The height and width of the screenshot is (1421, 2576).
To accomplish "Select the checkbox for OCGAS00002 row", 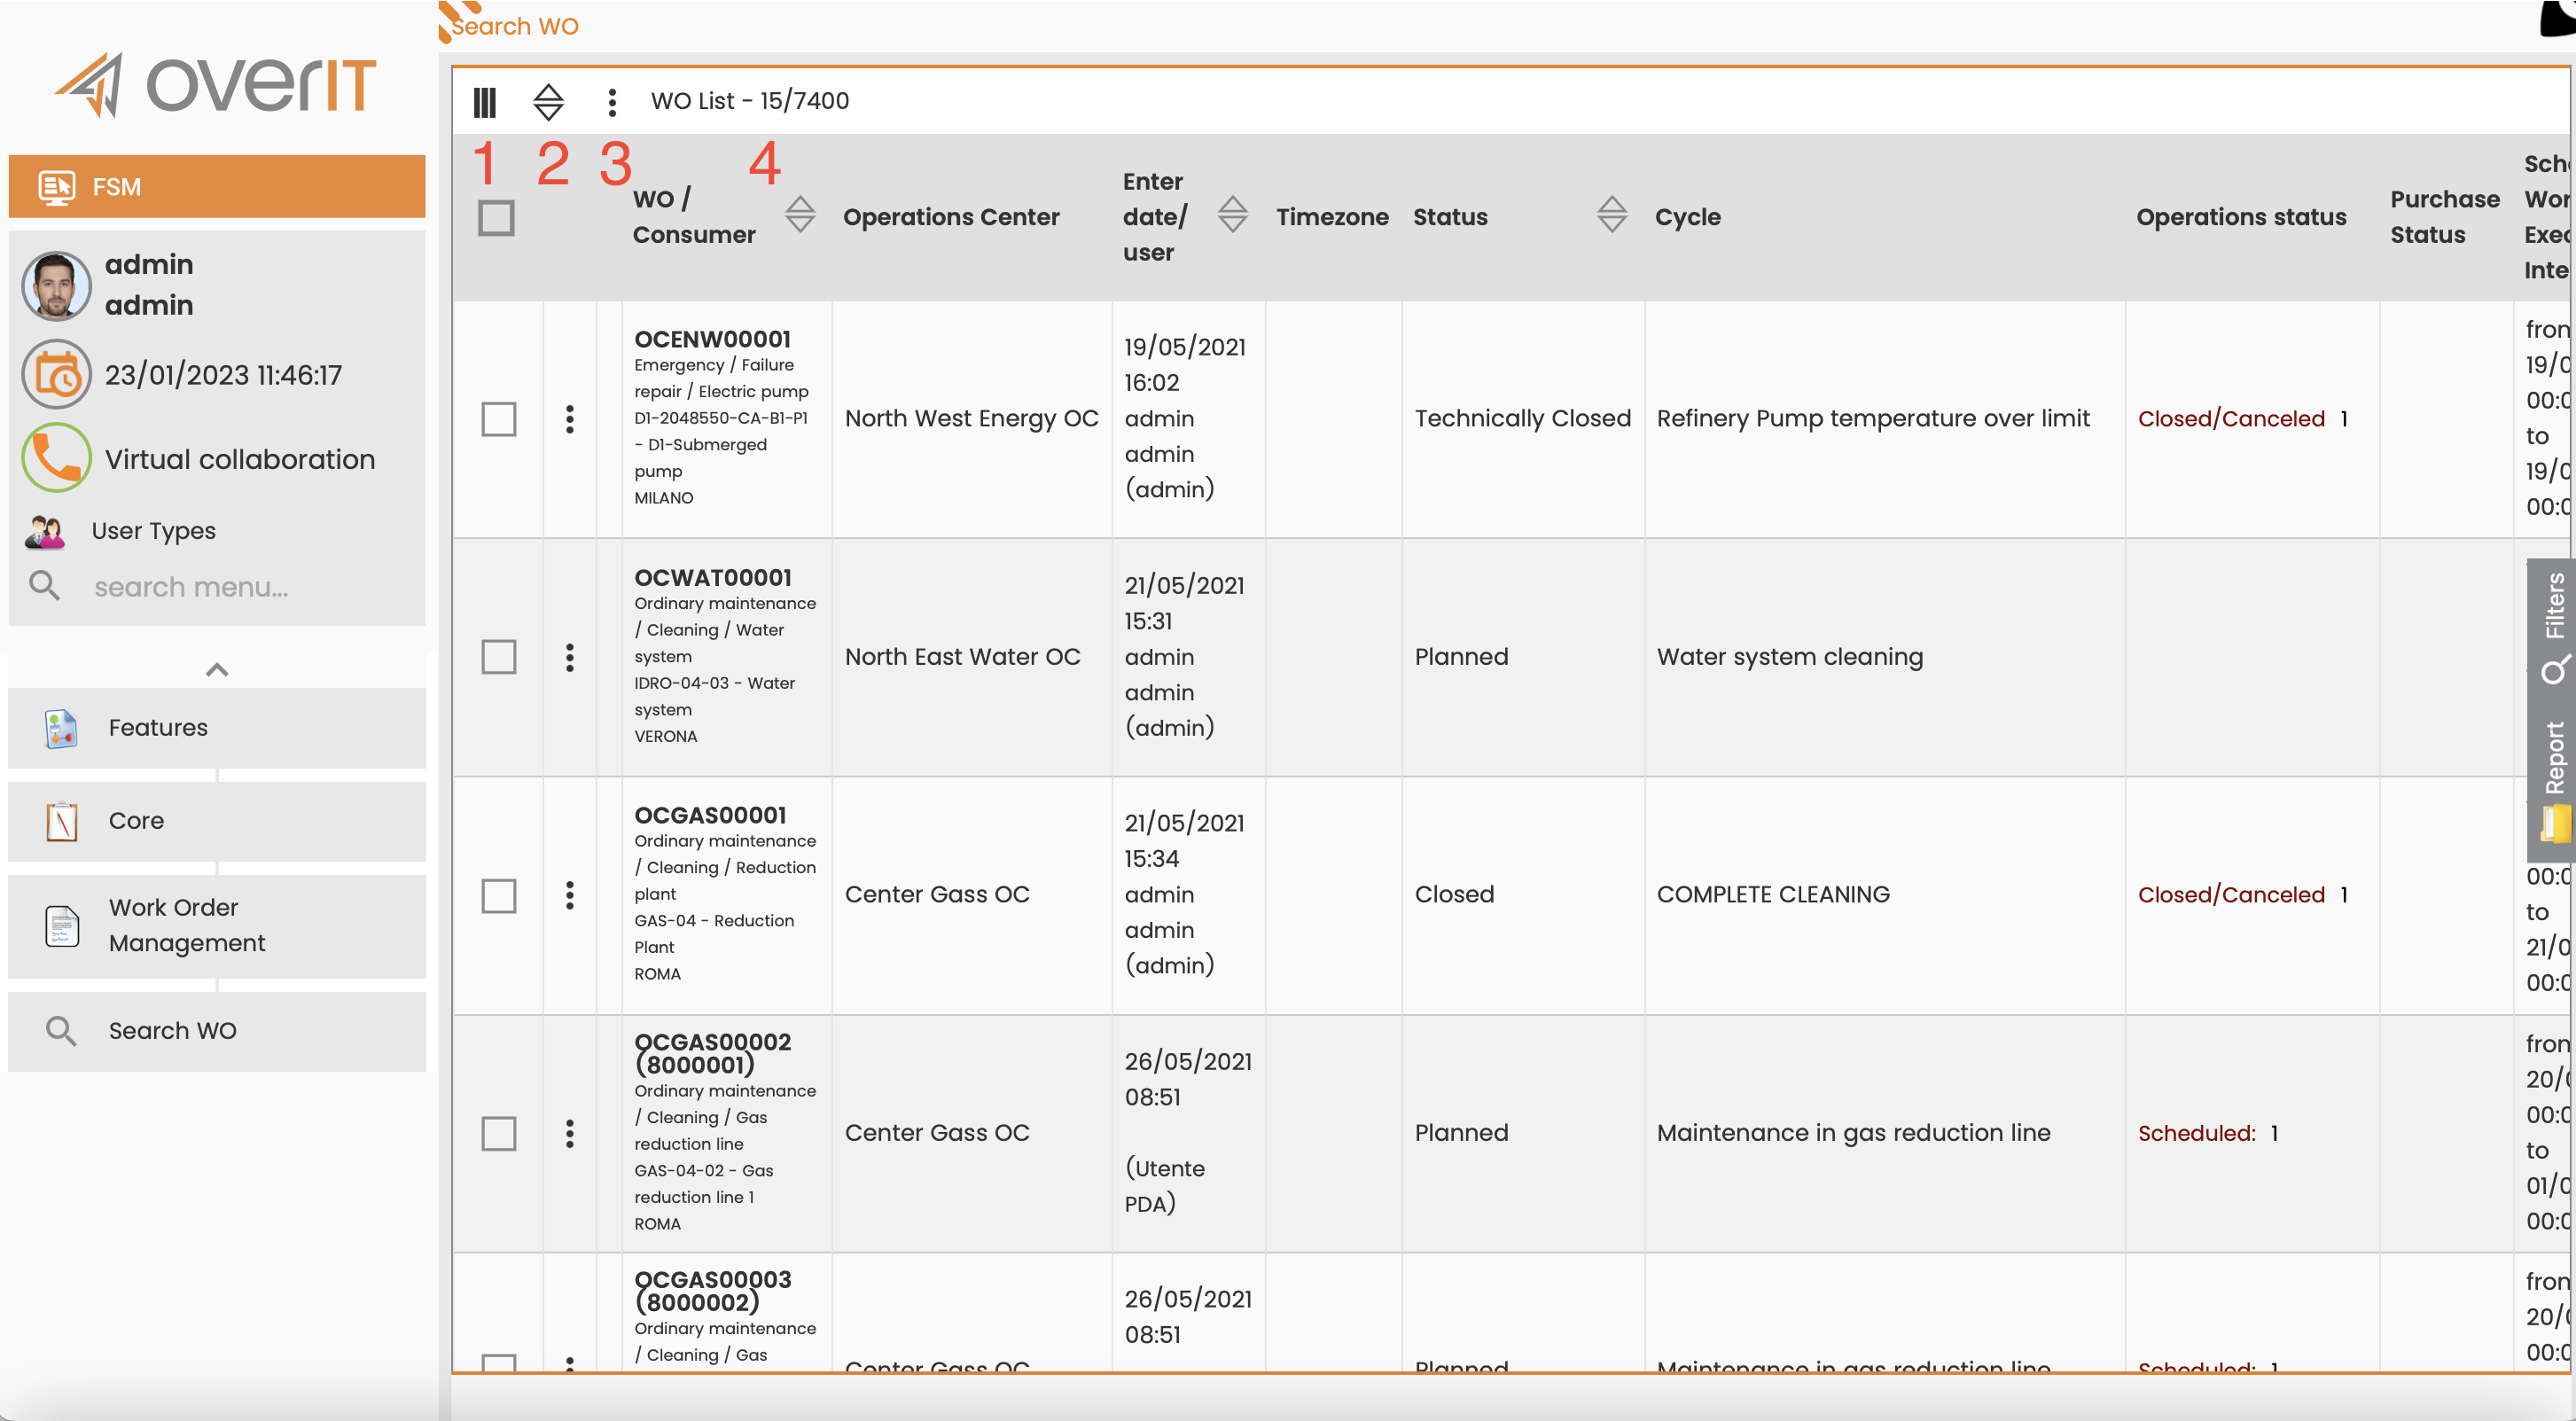I will pos(499,1133).
